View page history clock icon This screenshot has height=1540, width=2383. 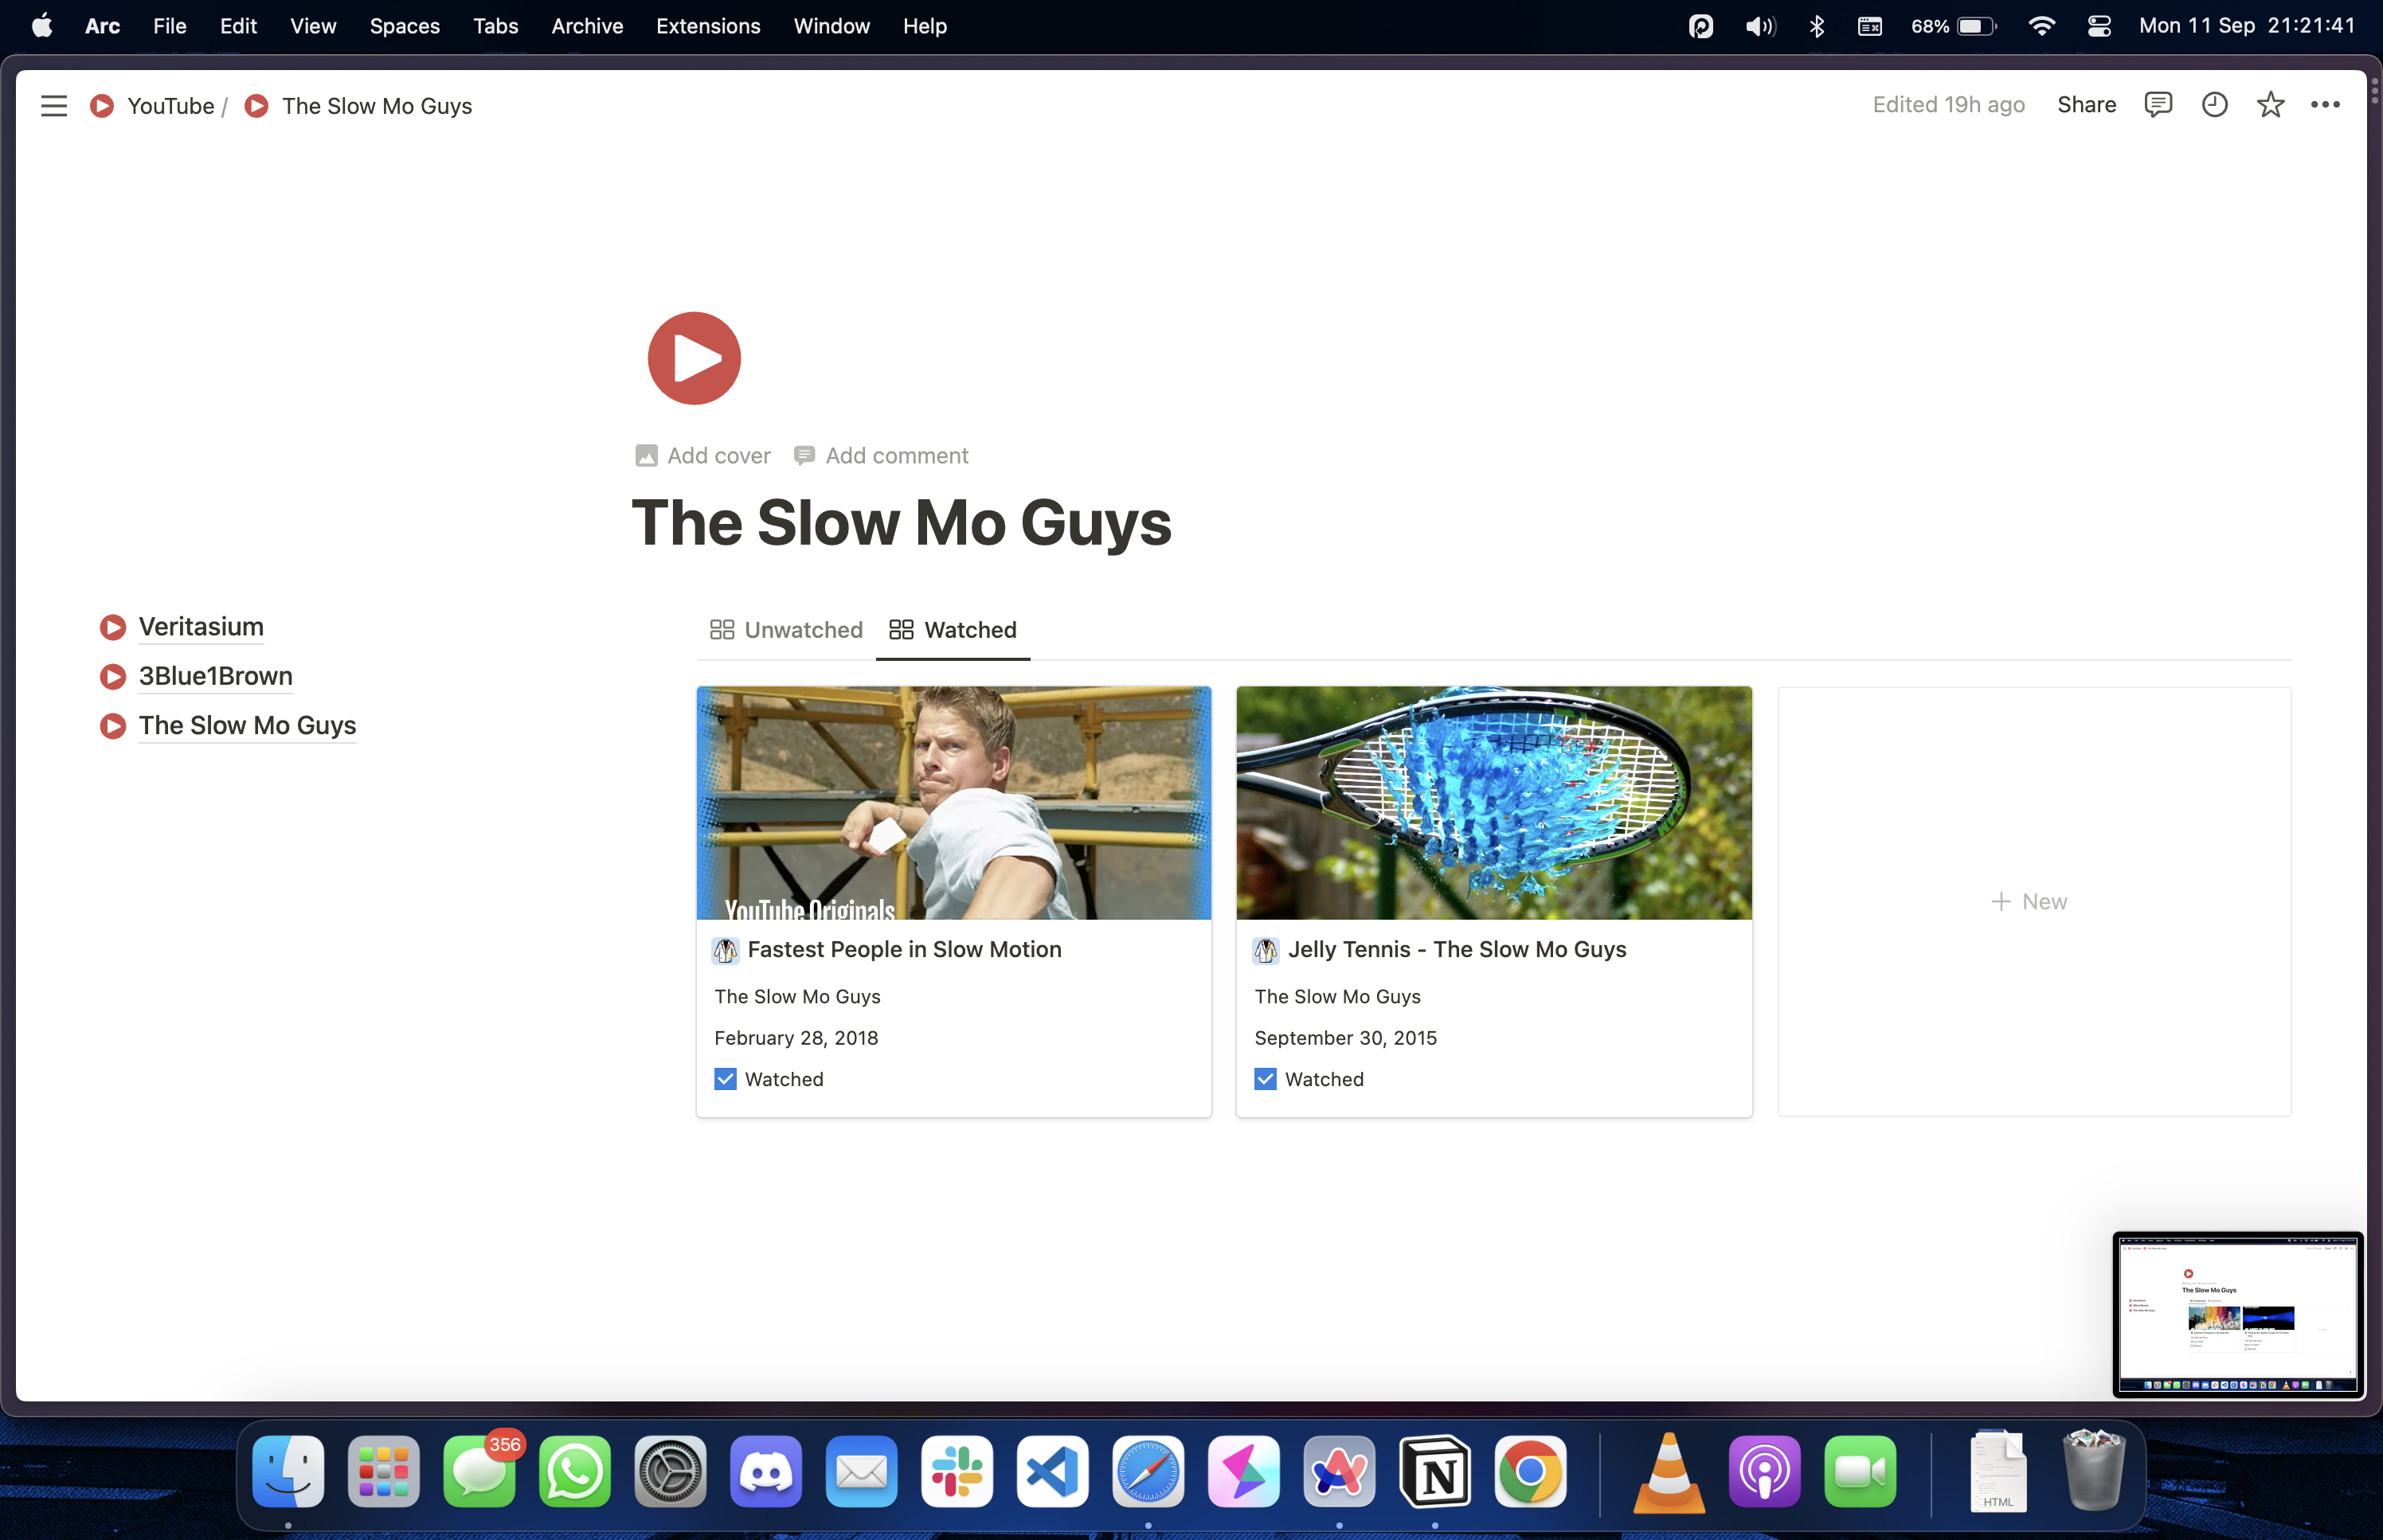point(2214,104)
